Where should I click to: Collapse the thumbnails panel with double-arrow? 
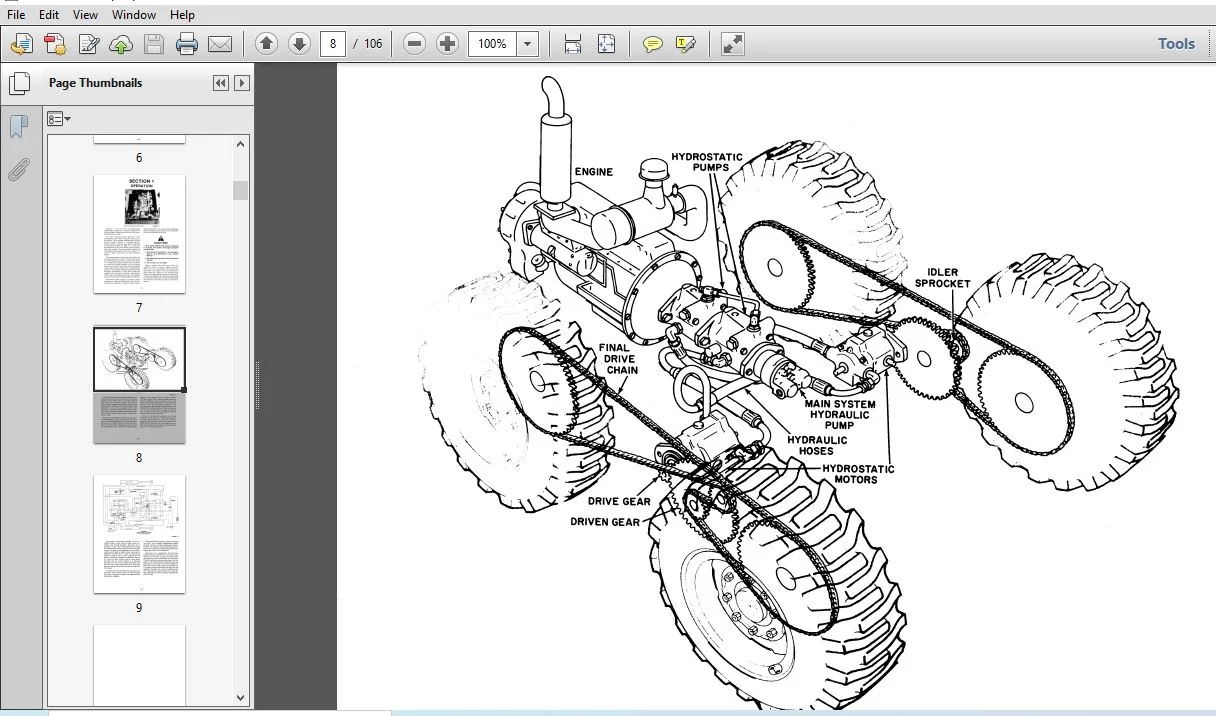tap(221, 83)
